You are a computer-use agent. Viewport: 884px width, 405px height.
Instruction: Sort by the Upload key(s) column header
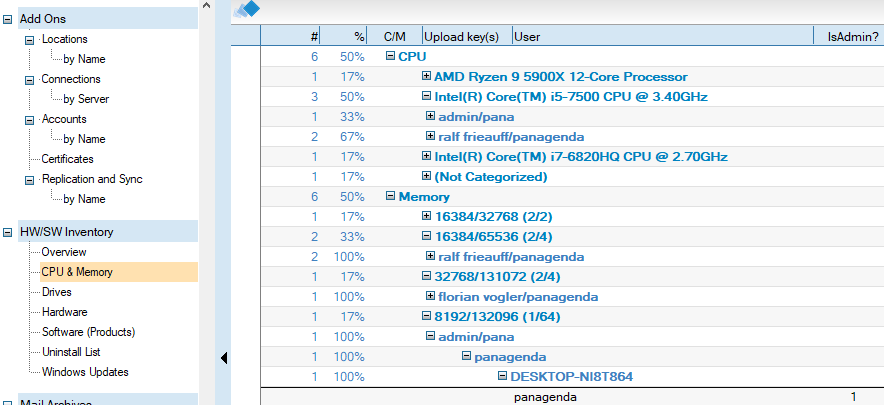click(x=467, y=36)
